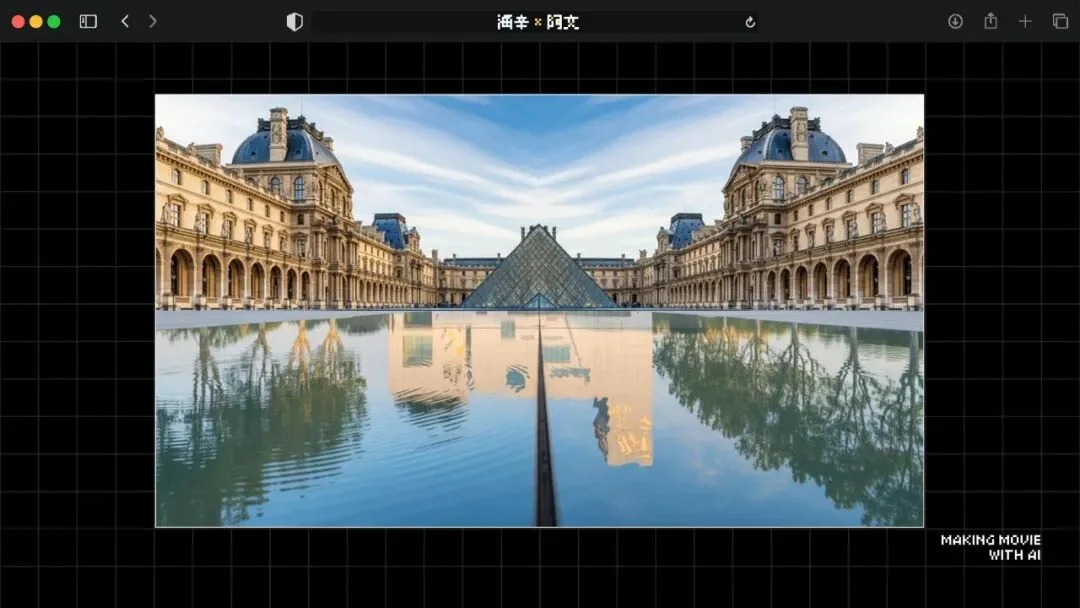Click the address bar showing 涵辛 × 阿文
1080x608 pixels.
pyautogui.click(x=537, y=22)
